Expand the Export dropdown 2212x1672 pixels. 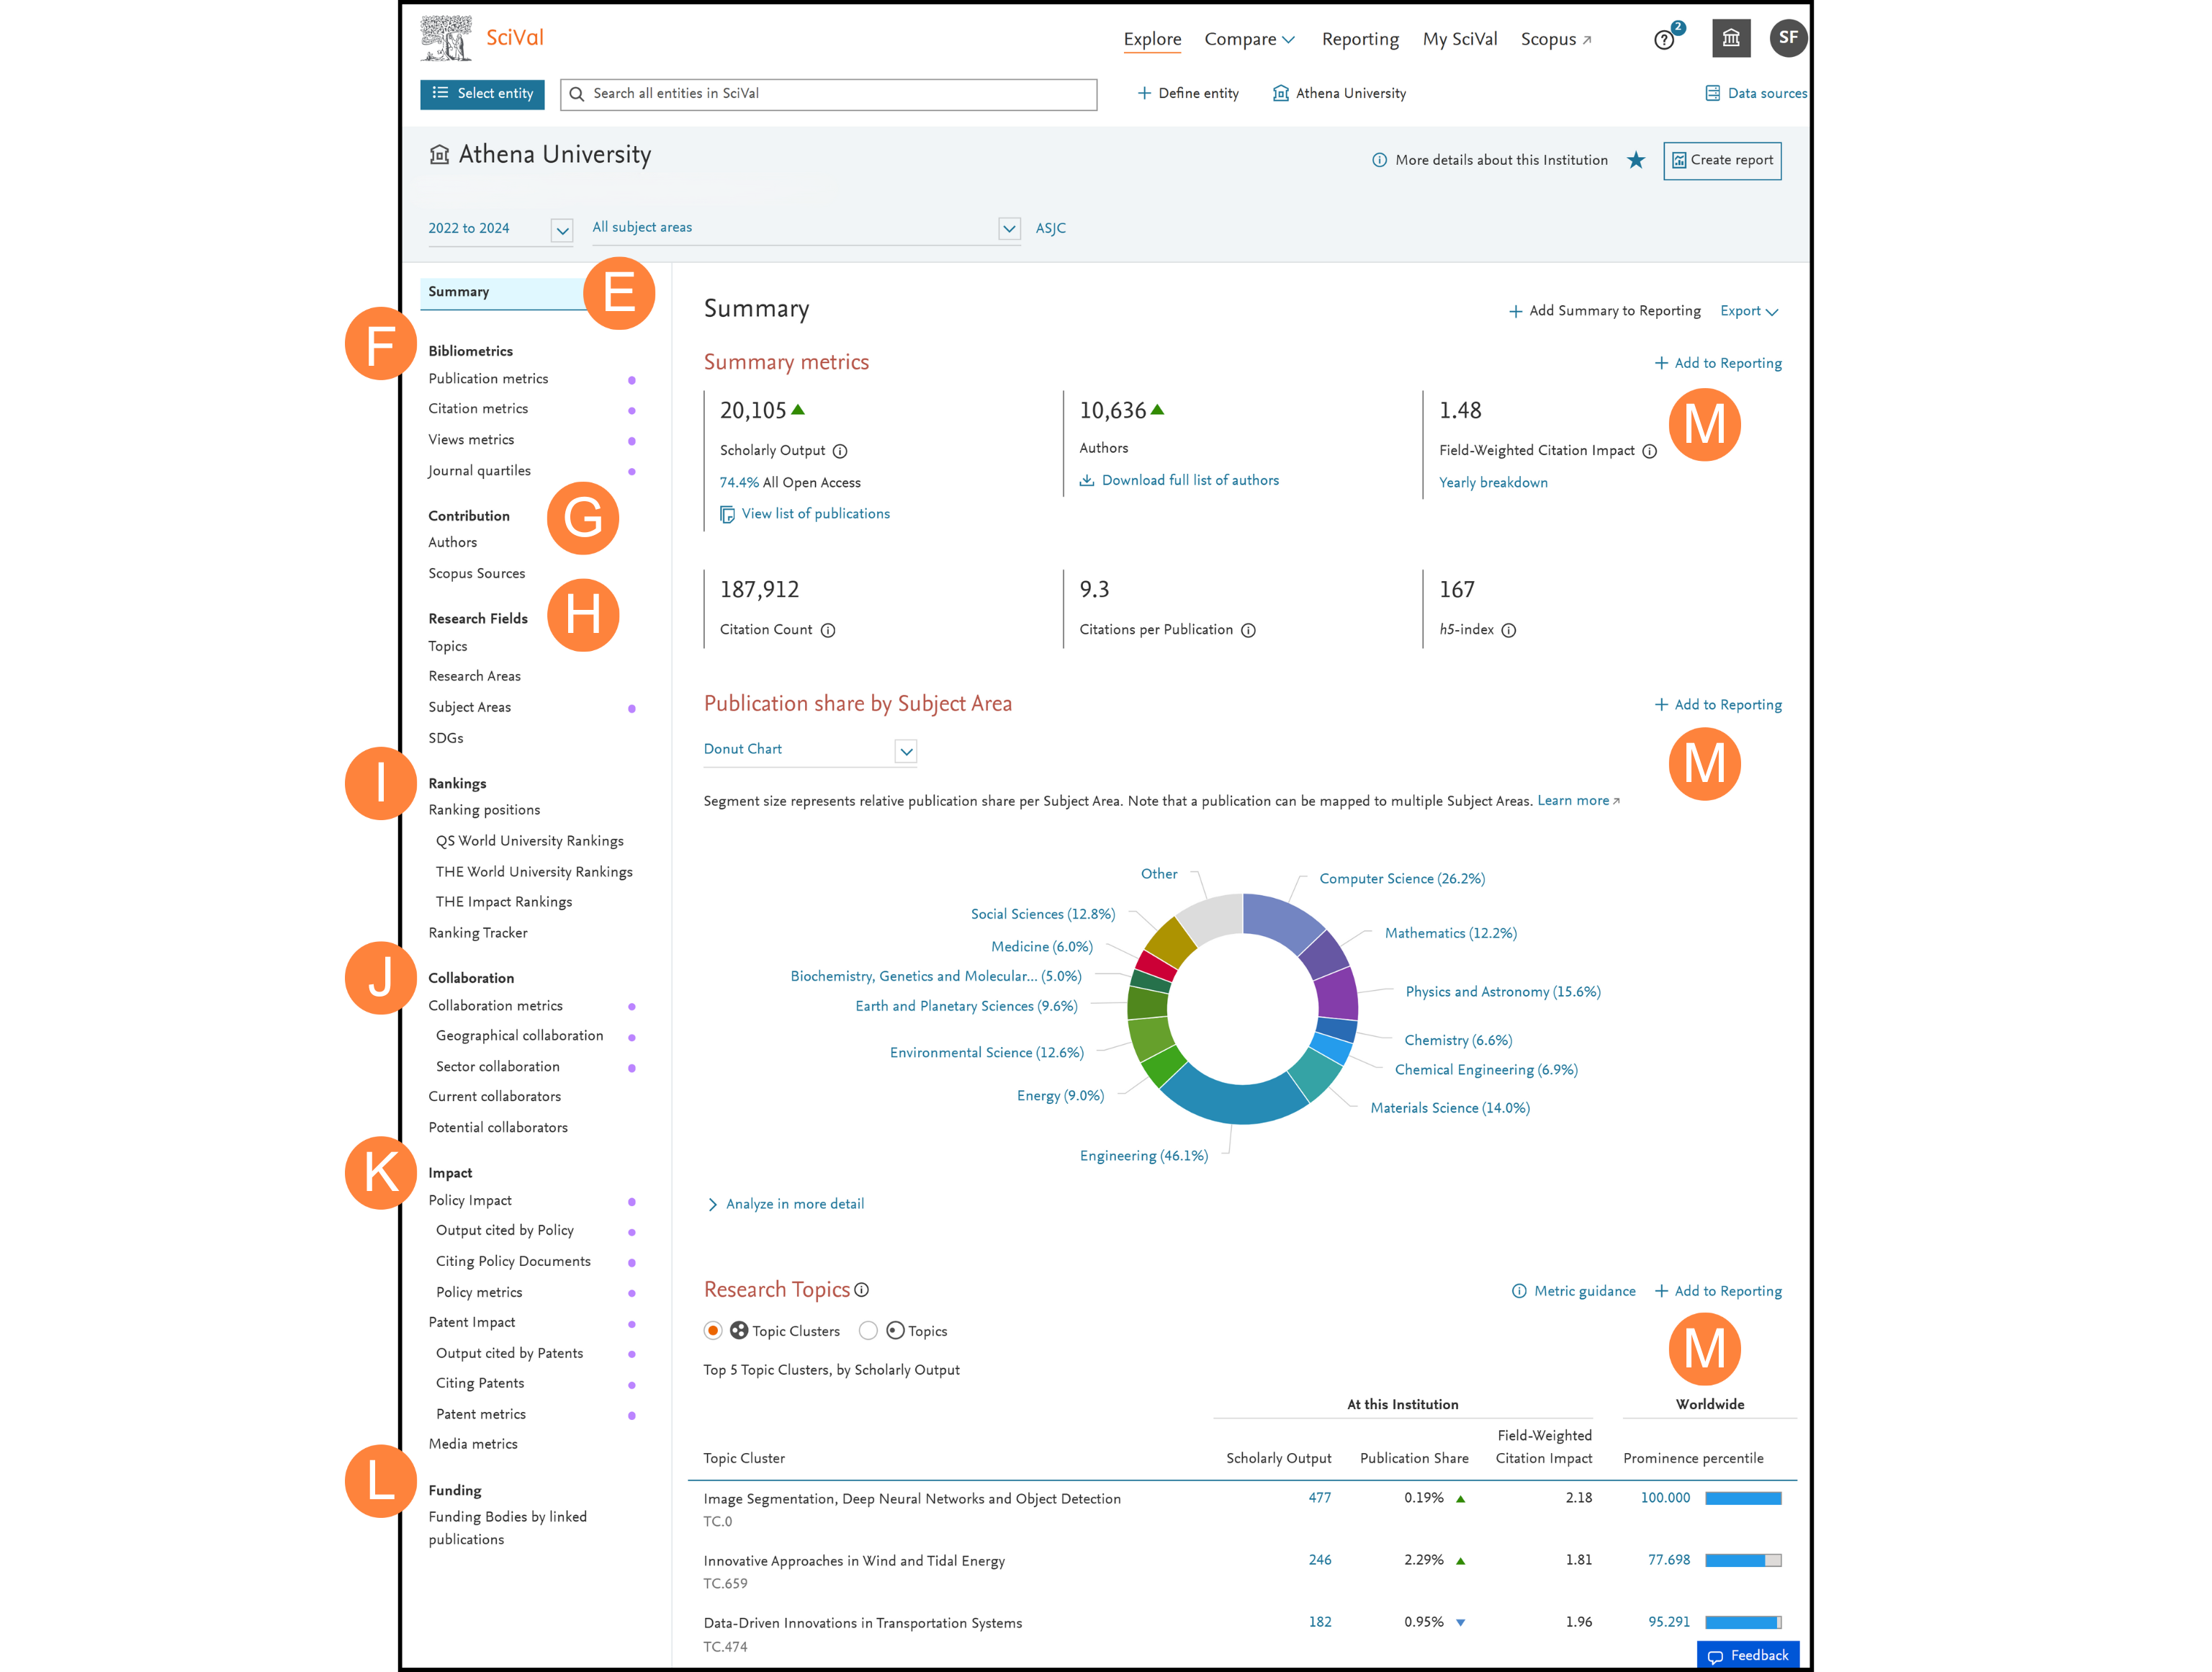point(1749,311)
